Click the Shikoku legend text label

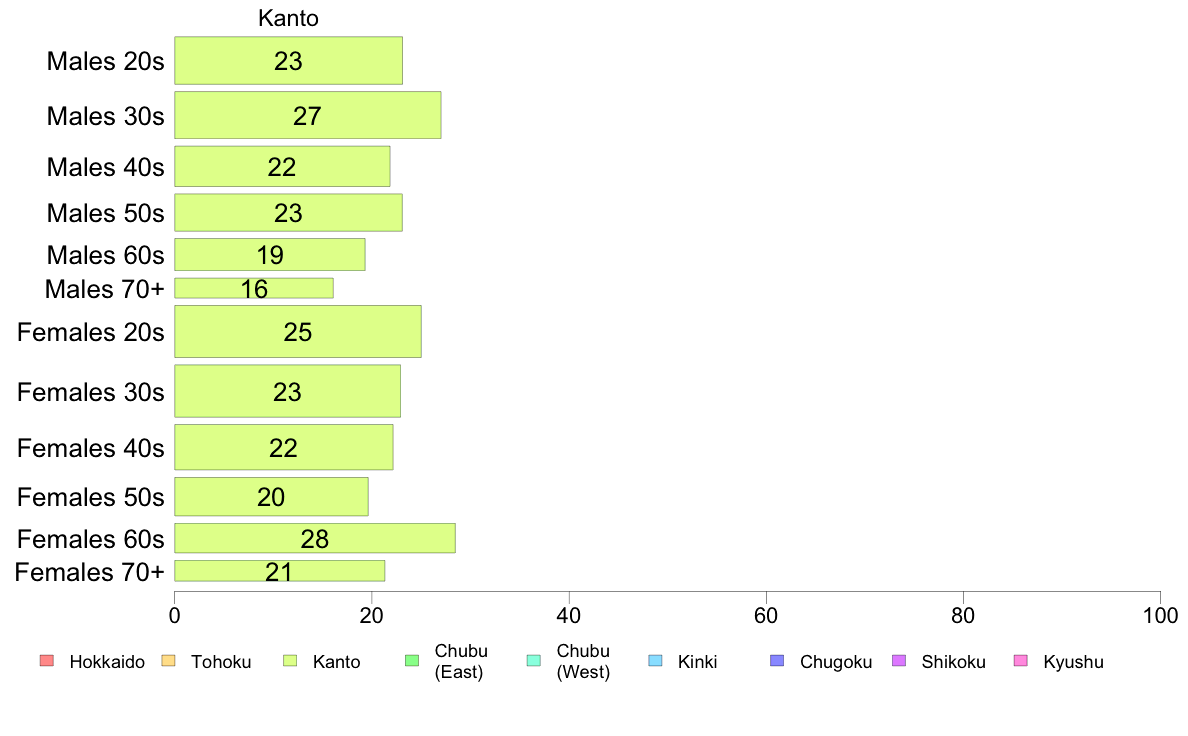(x=953, y=662)
